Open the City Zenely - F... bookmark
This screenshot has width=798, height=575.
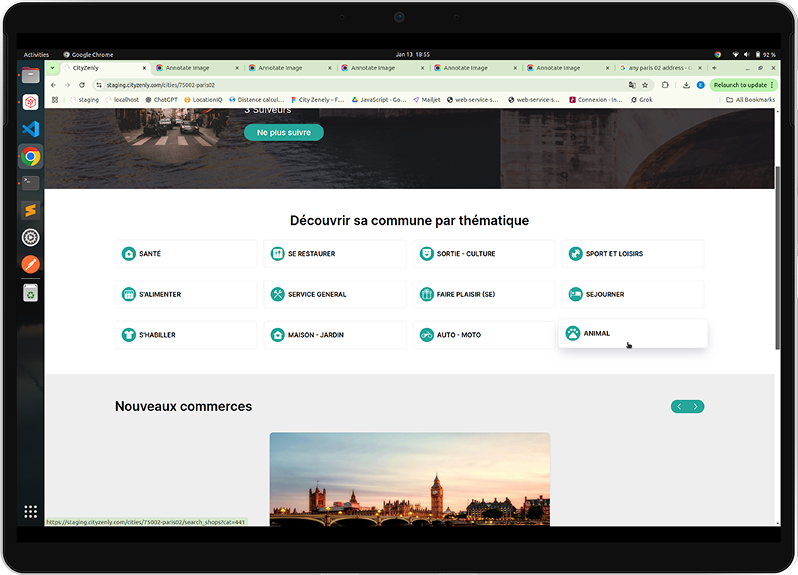318,100
